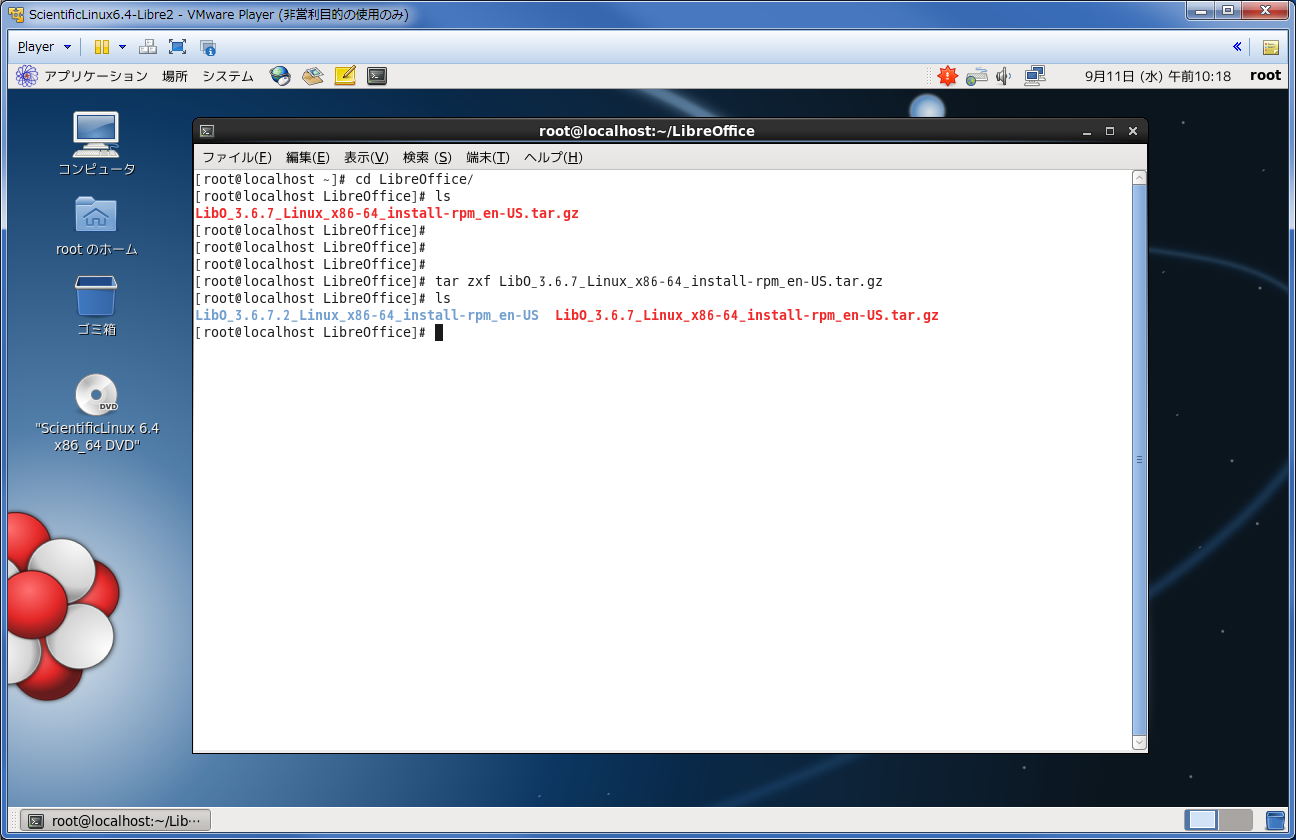Screen dimensions: 1296x840
Task: Open the Player dropdown menu
Action: 45,47
